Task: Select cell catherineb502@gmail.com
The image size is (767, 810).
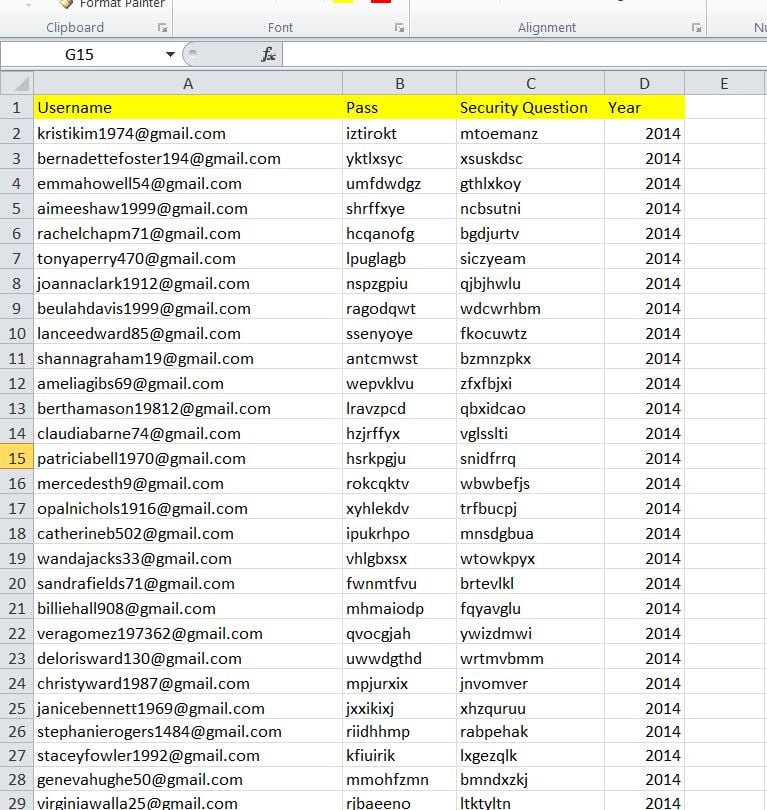Action: tap(188, 533)
